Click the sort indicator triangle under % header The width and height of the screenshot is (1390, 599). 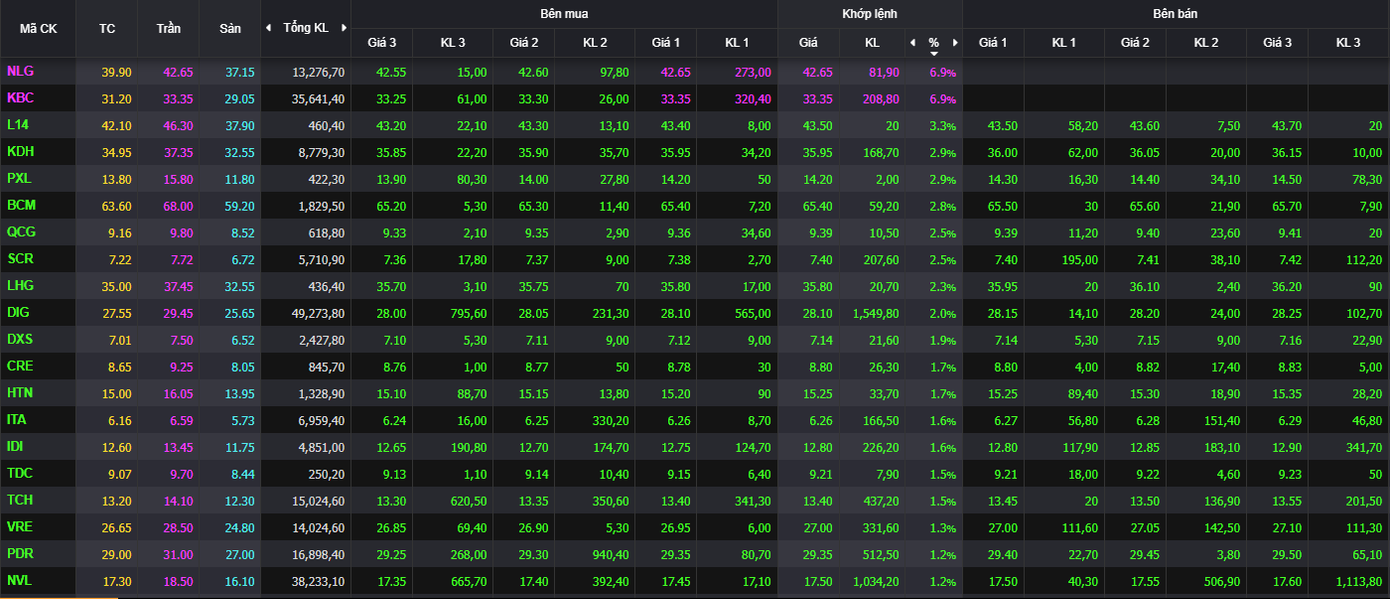tap(934, 53)
